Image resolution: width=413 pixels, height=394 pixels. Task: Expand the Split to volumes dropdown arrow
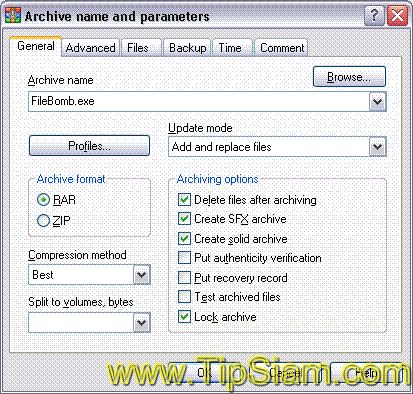pos(141,323)
